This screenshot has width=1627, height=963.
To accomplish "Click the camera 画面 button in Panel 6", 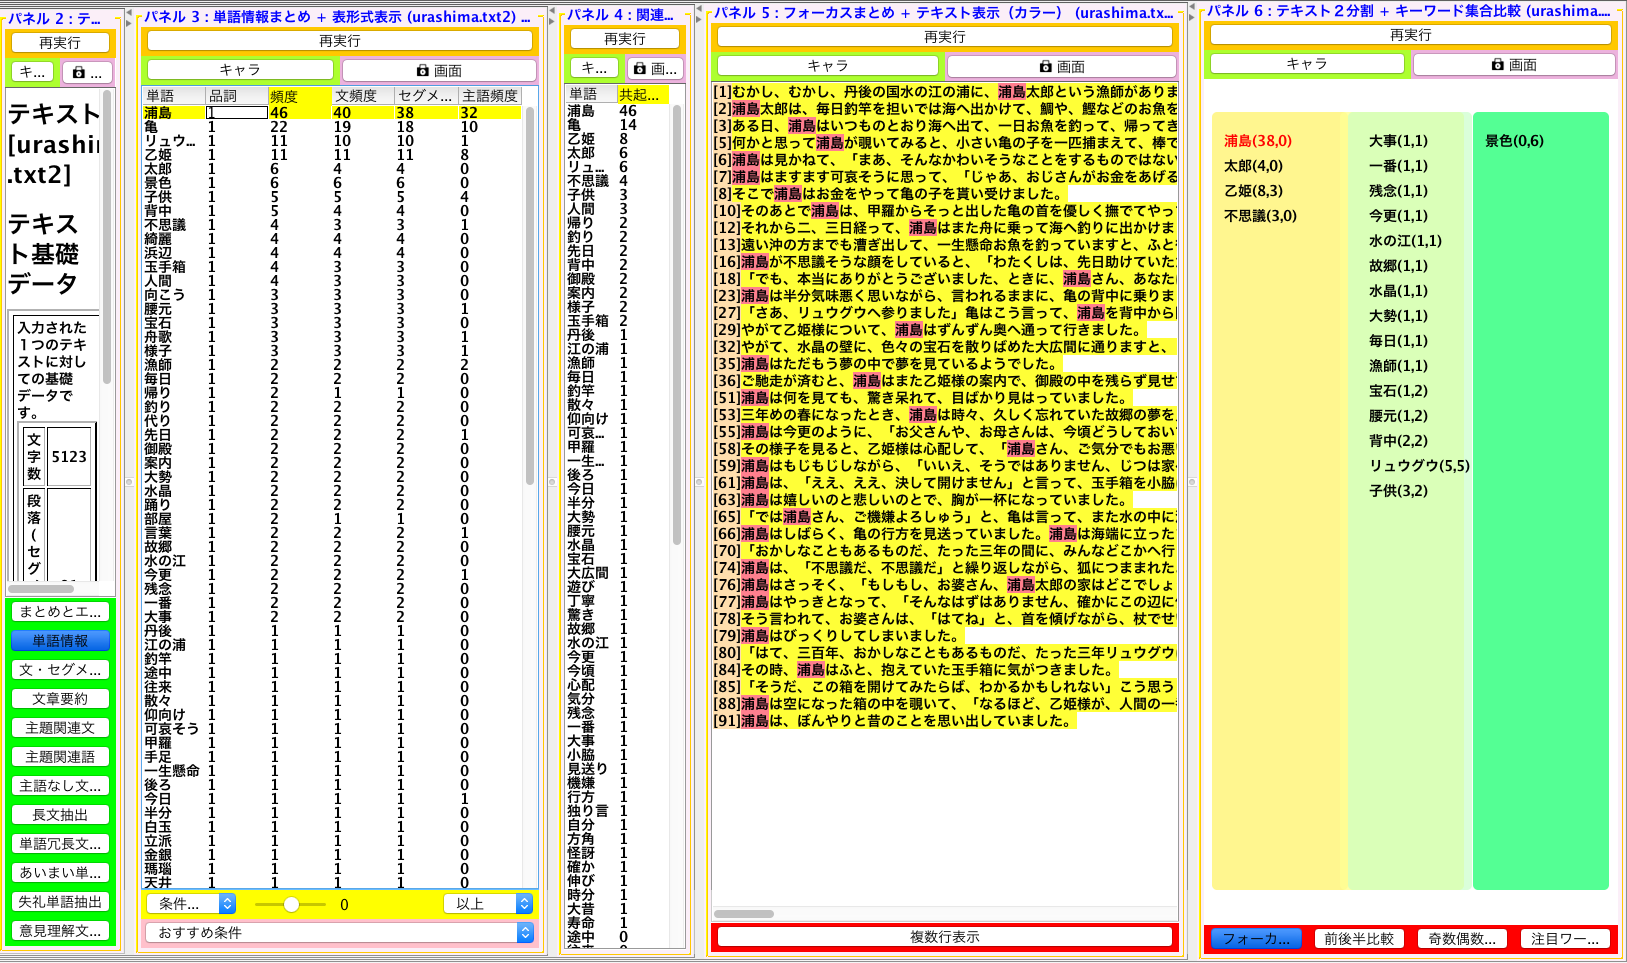I will click(x=1513, y=64).
